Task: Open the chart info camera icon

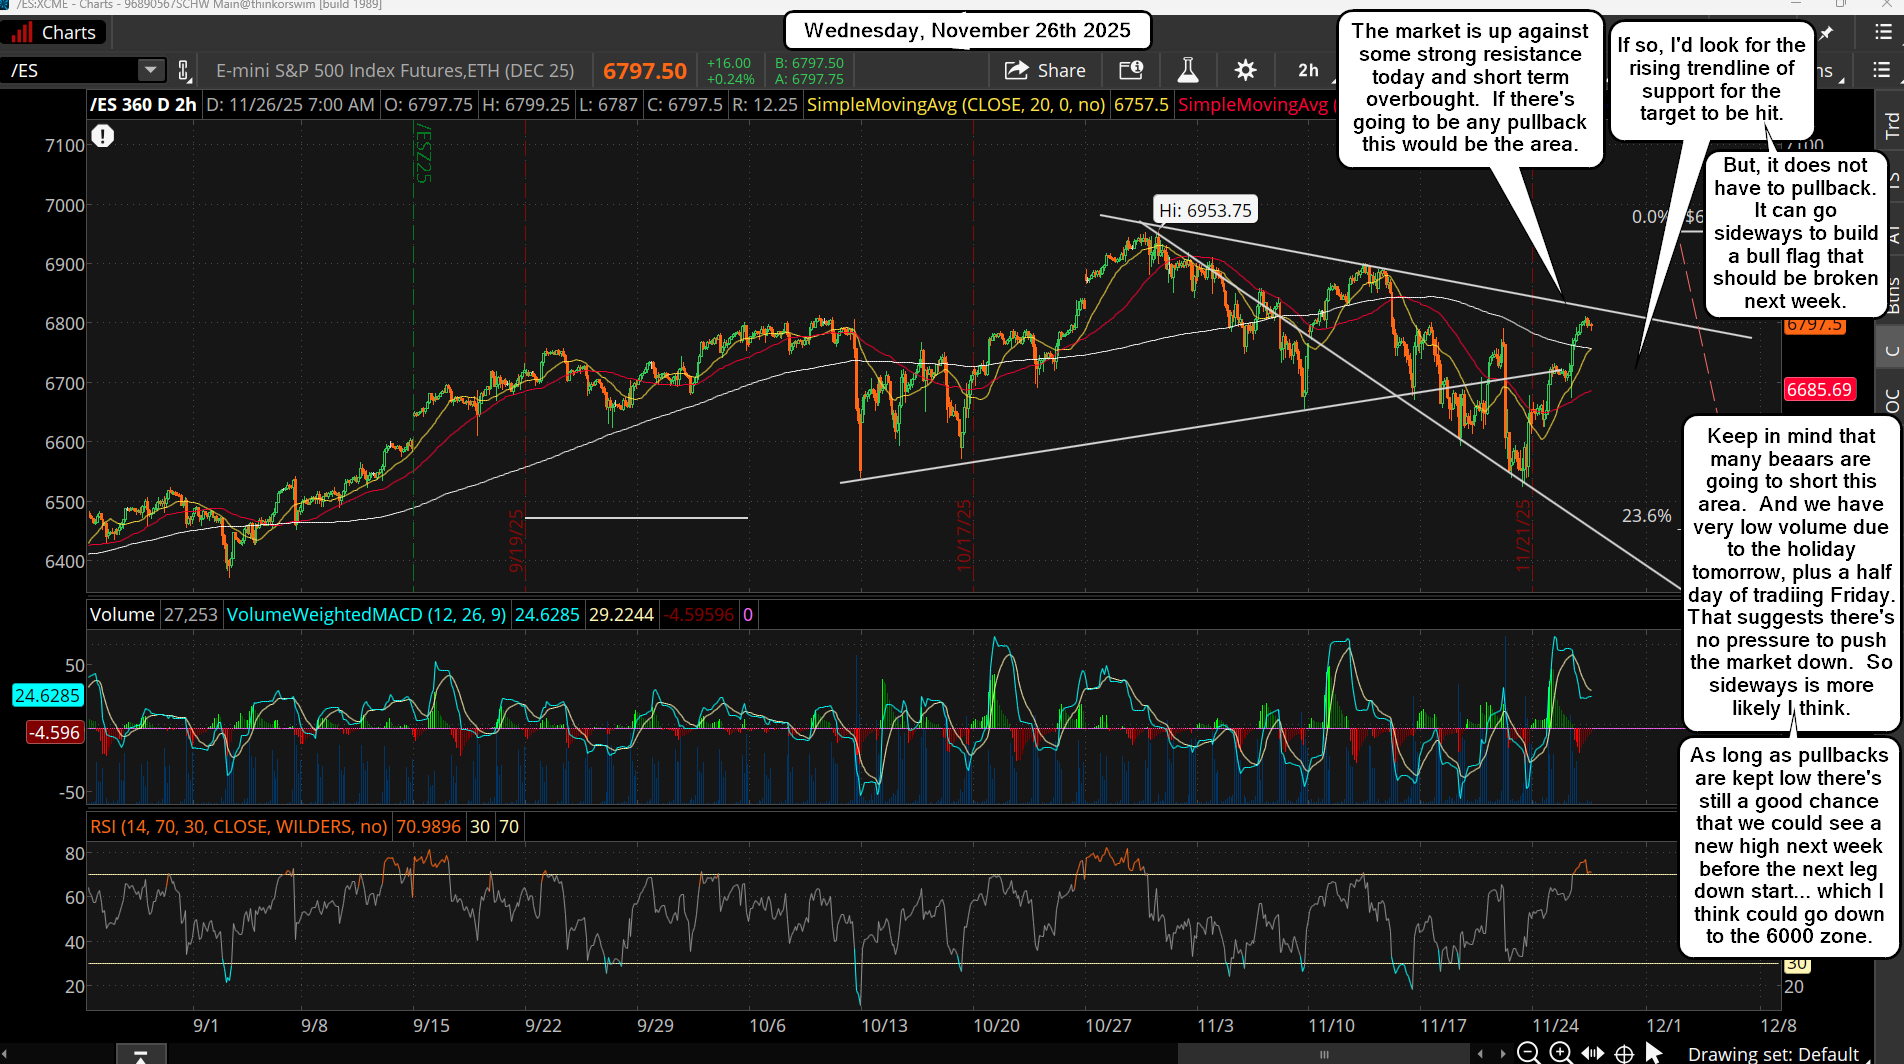Action: point(1131,70)
